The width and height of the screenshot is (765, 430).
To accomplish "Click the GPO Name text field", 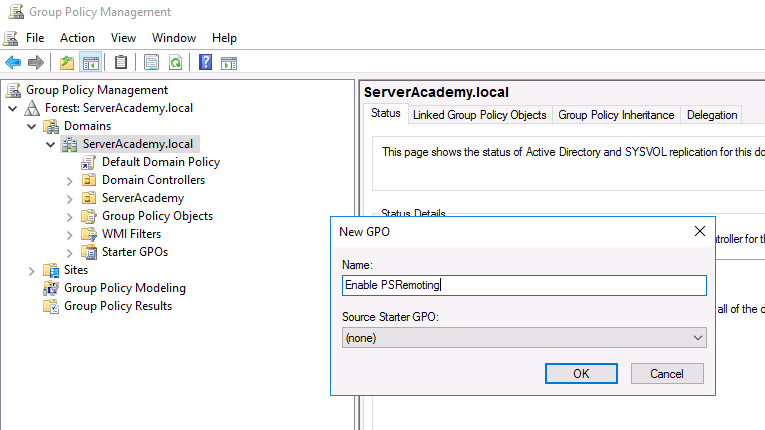I will coord(524,285).
